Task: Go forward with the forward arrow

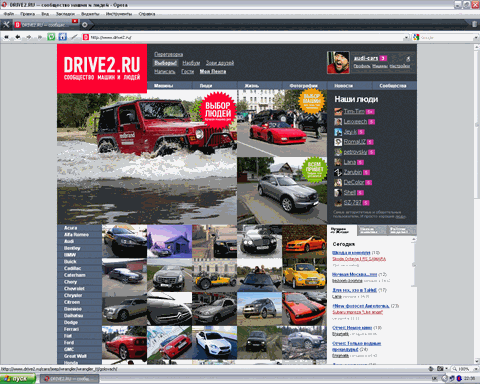Action: [29, 37]
